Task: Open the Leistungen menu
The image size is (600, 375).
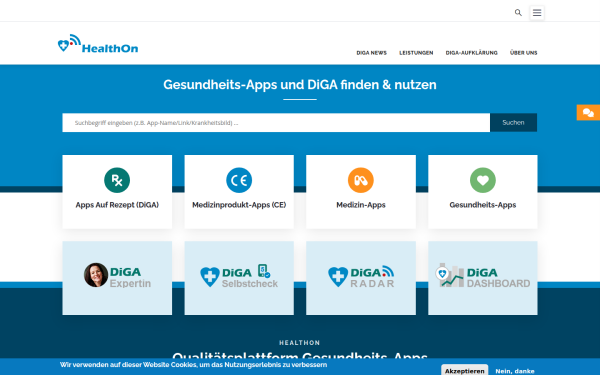Action: pos(416,53)
